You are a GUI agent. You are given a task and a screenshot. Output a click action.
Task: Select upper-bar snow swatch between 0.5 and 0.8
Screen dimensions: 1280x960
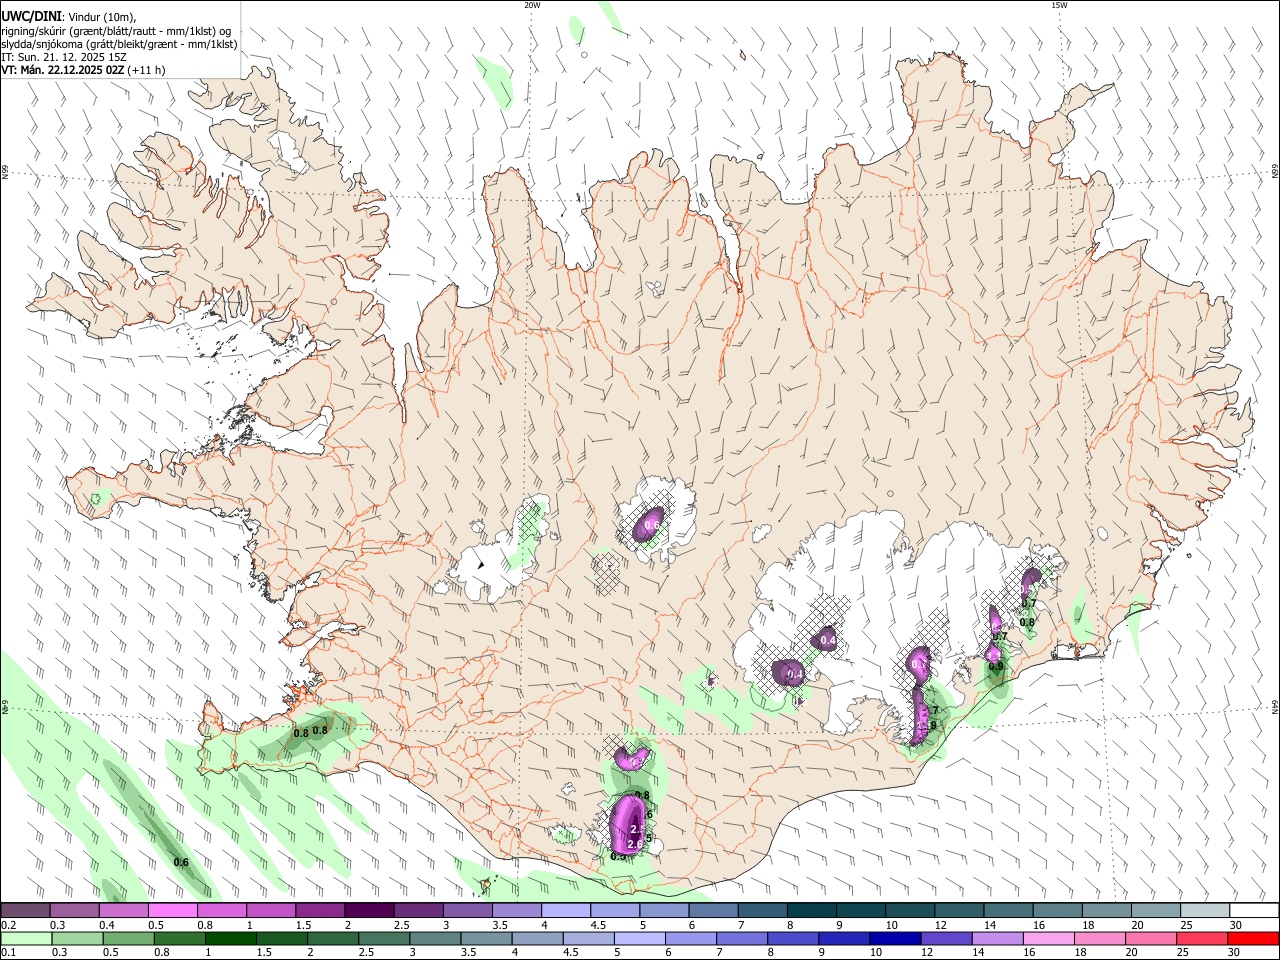(x=173, y=911)
